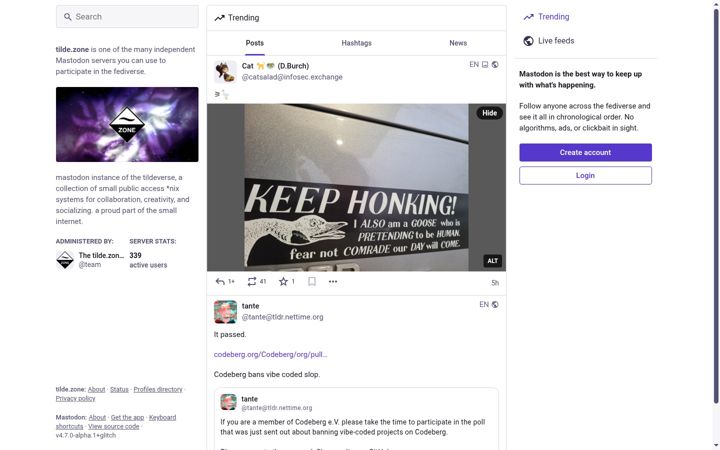Click the search magnifier icon

(x=68, y=17)
